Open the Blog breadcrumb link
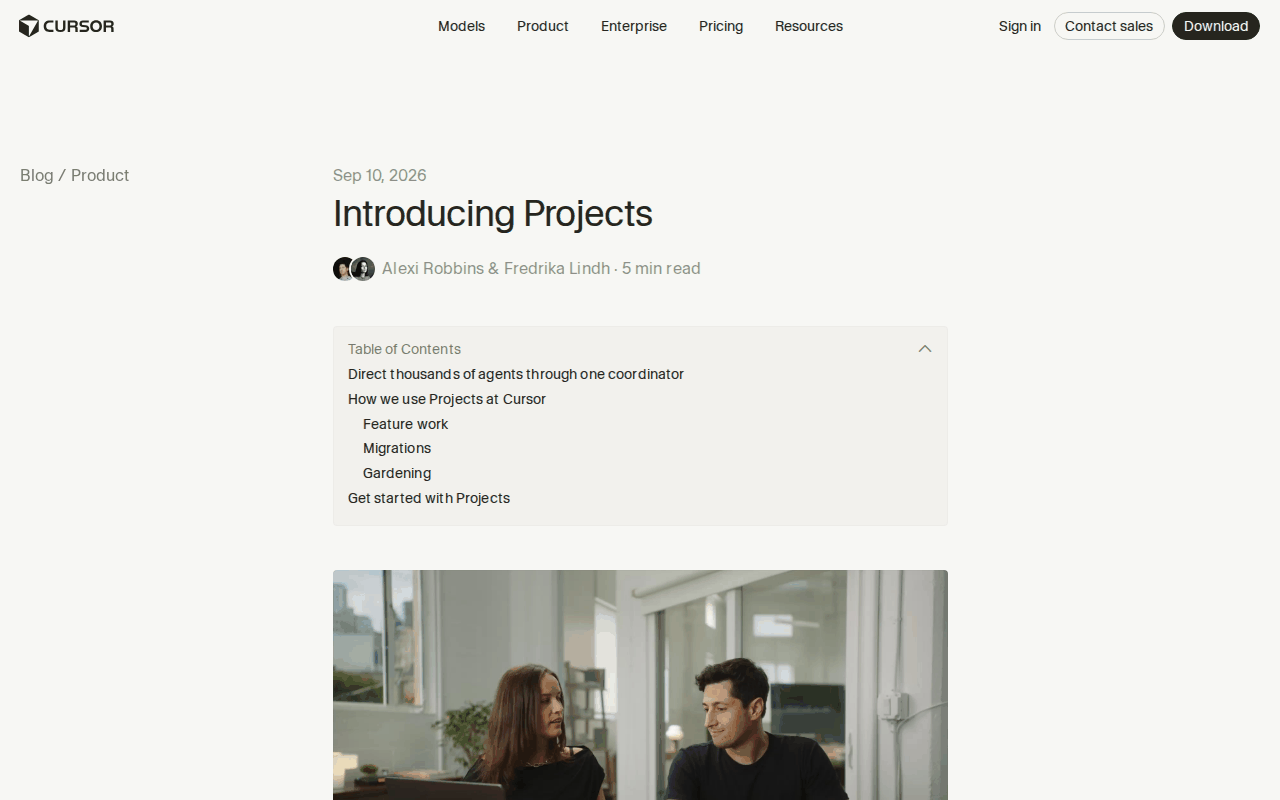This screenshot has width=1280, height=800. click(x=36, y=175)
